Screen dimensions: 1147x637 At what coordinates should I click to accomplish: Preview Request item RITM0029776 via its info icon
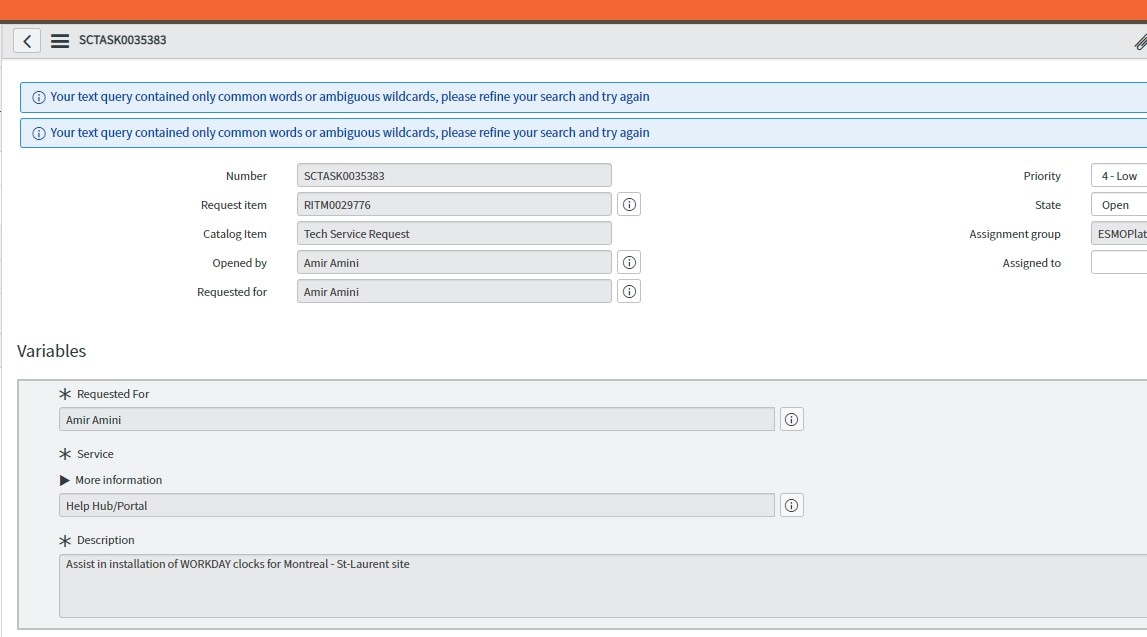629,204
